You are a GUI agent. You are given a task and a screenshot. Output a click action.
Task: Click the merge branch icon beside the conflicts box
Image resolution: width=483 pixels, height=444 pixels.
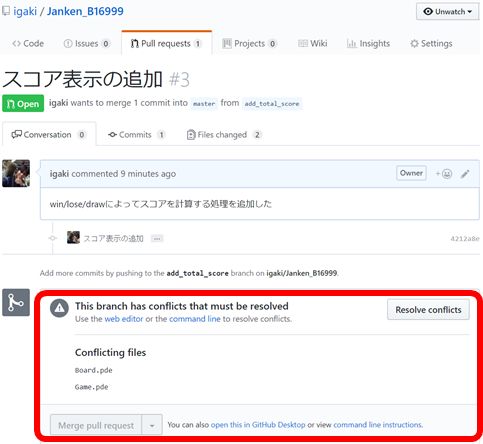(x=16, y=302)
